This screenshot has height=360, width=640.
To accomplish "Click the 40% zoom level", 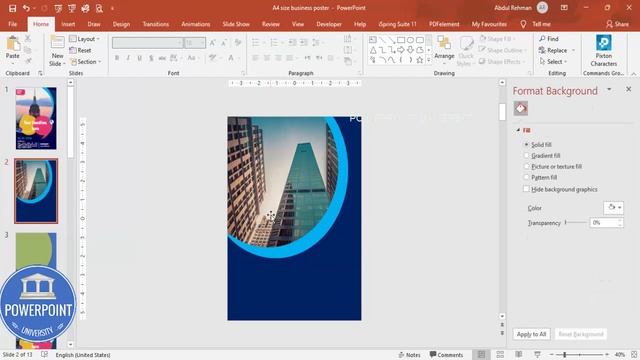I will (x=620, y=355).
